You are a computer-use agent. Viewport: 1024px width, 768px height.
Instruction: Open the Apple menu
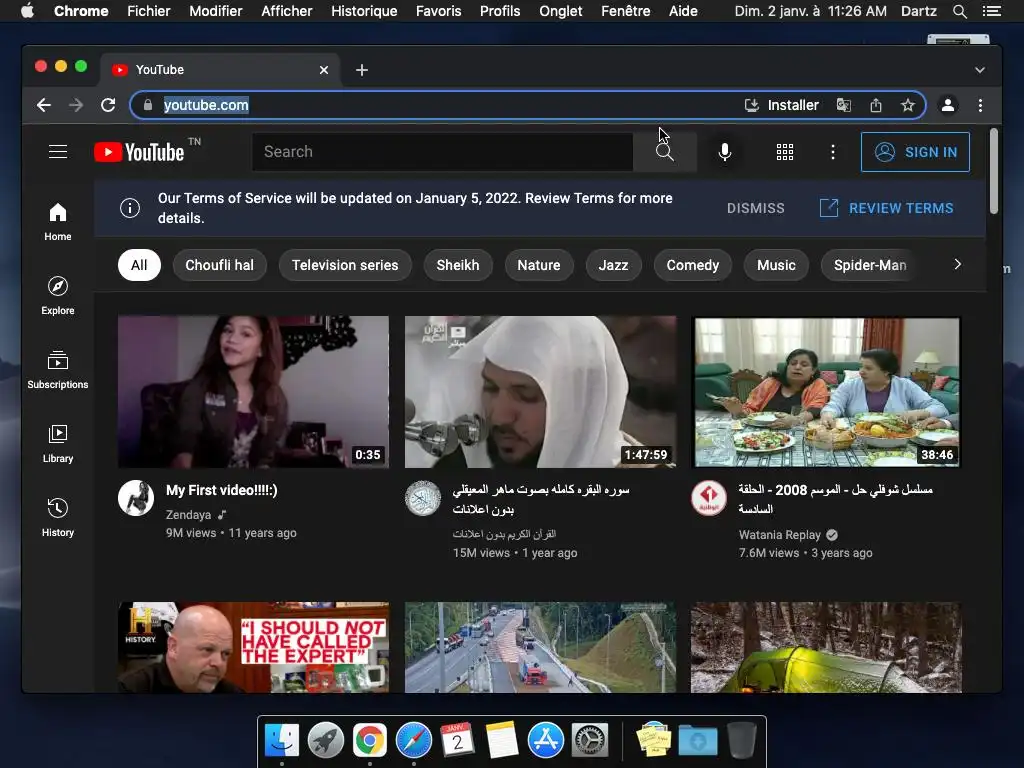(x=27, y=11)
